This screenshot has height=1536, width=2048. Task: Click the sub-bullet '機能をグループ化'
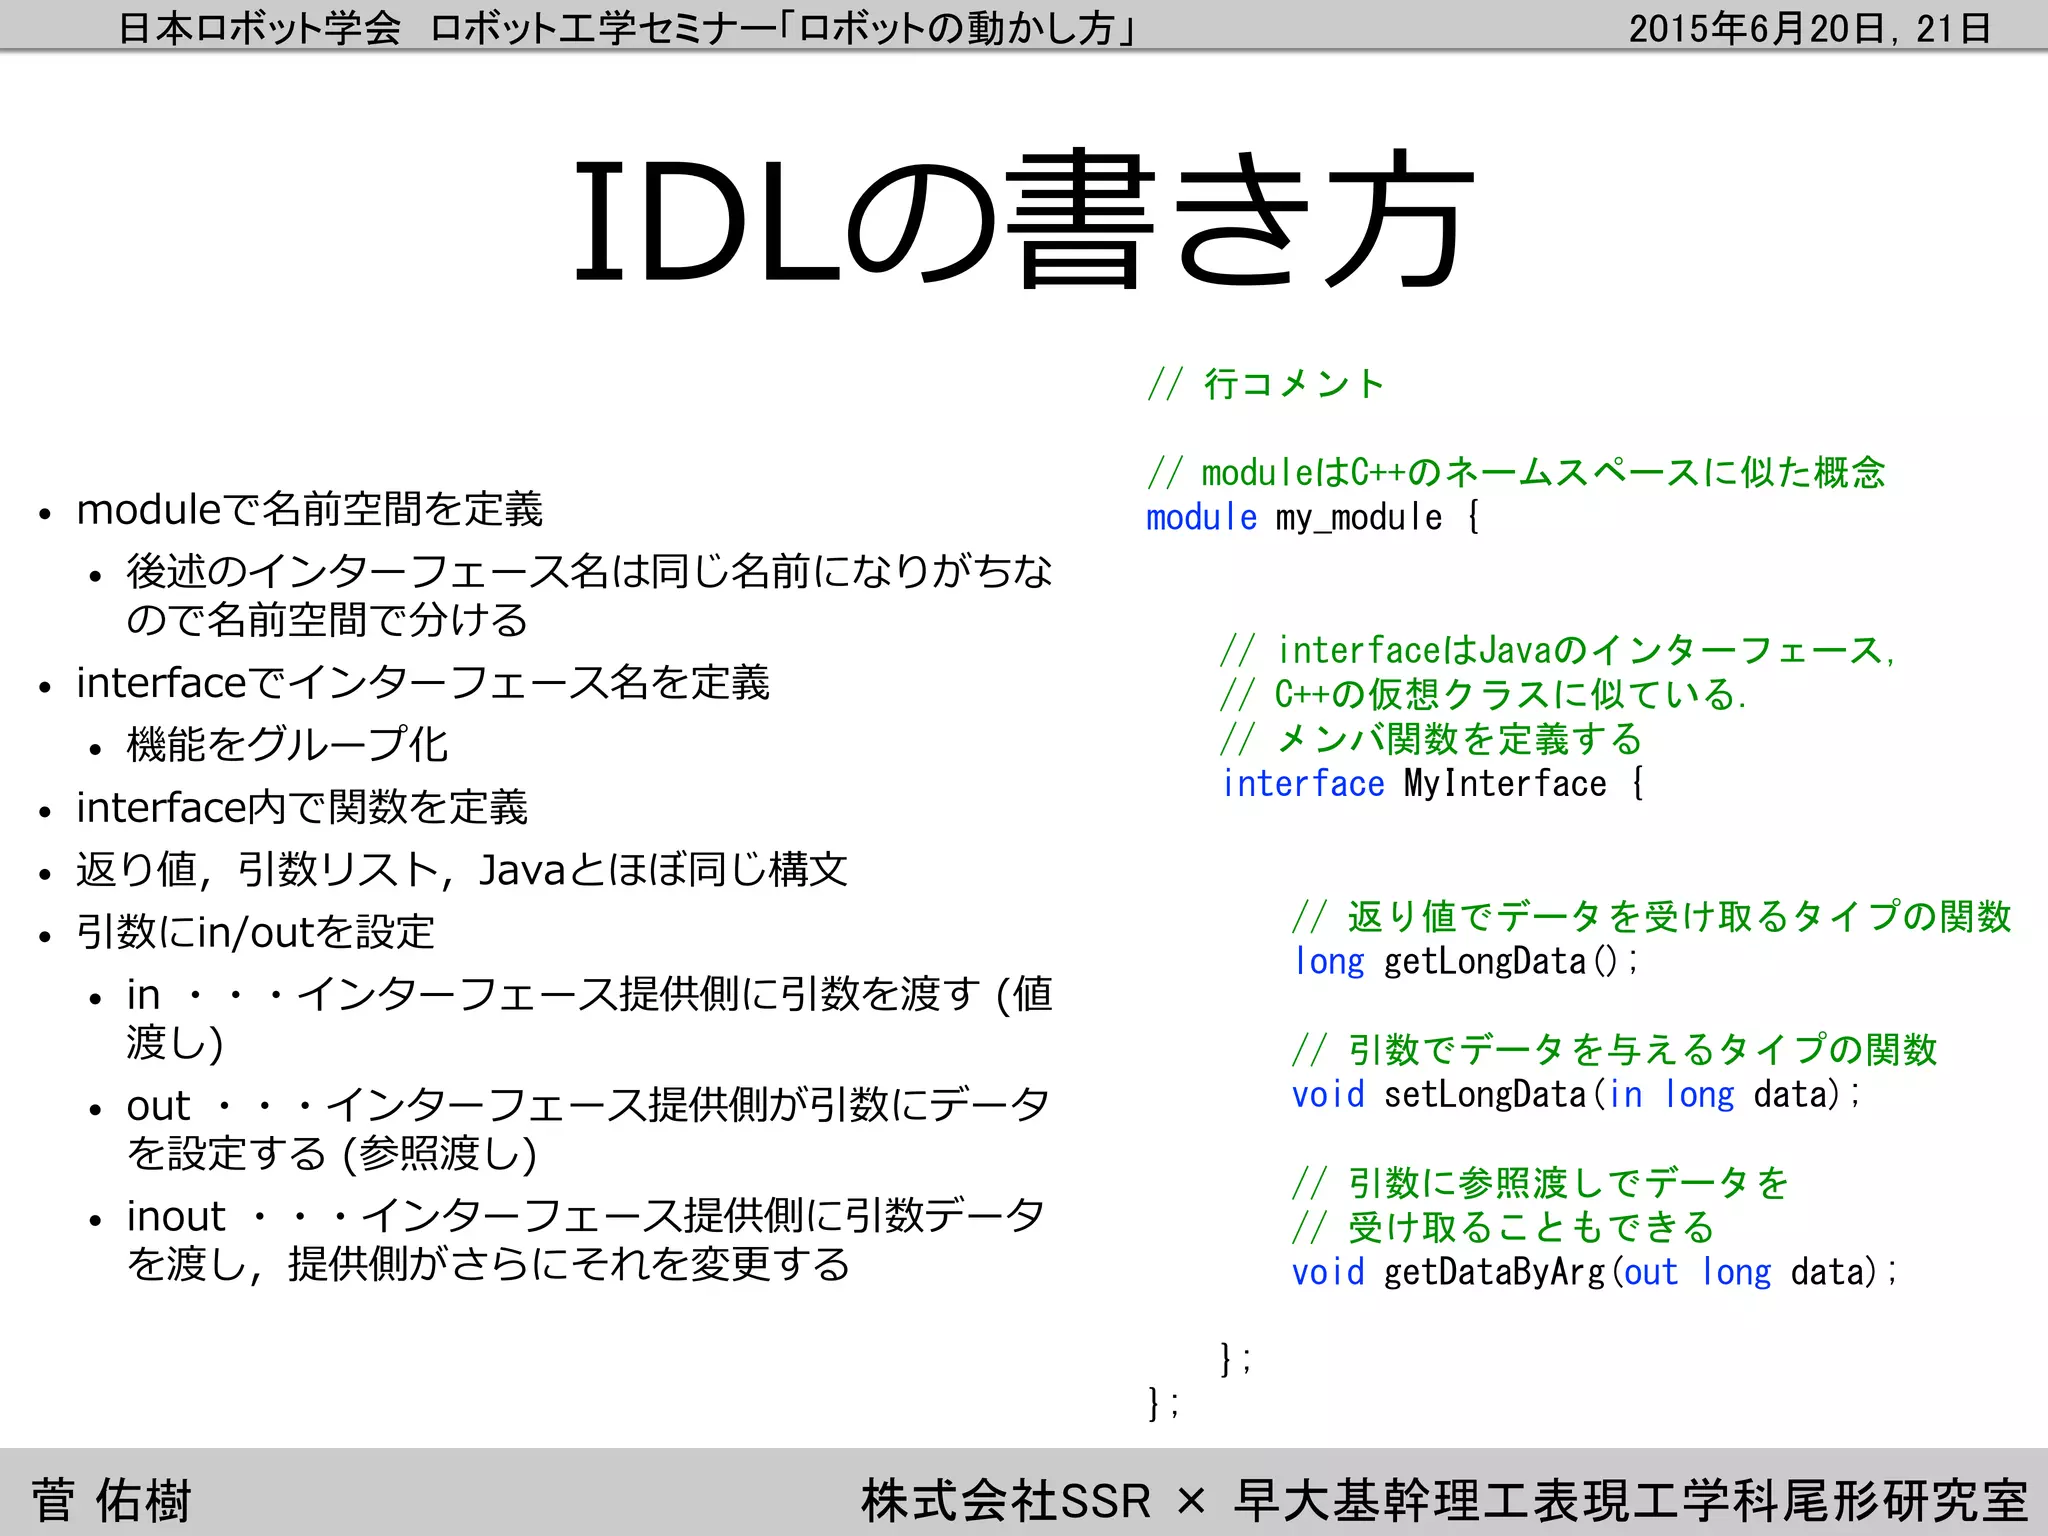click(287, 745)
